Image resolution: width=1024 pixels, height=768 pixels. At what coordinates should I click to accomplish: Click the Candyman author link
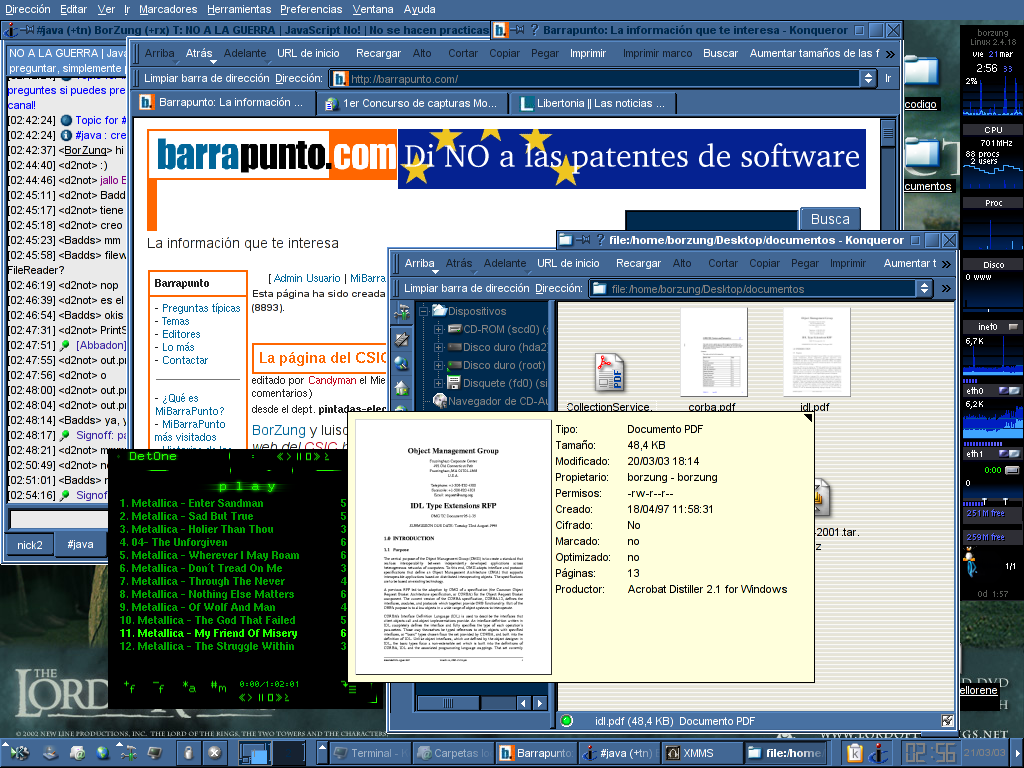click(332, 380)
